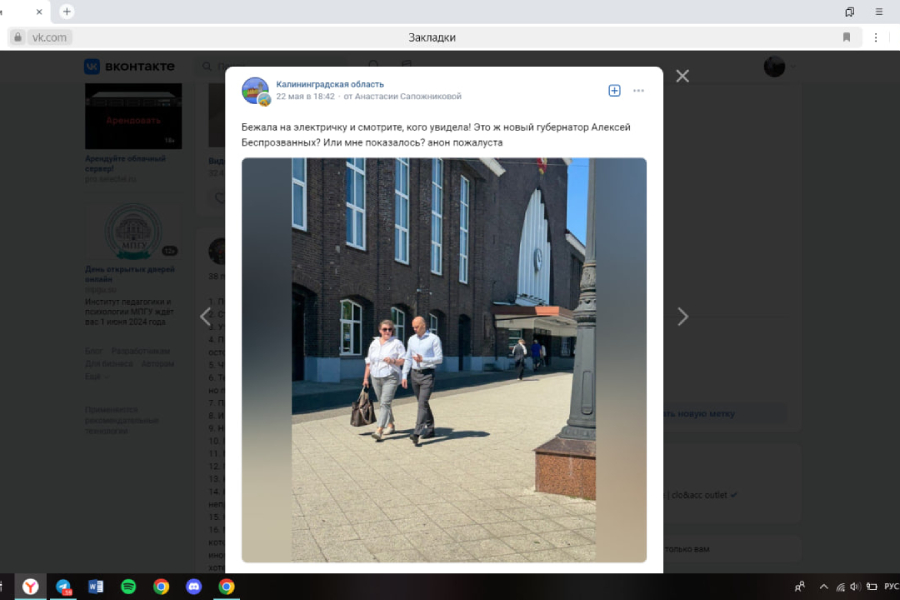
Task: Open the Калининградская область community page
Action: [330, 84]
